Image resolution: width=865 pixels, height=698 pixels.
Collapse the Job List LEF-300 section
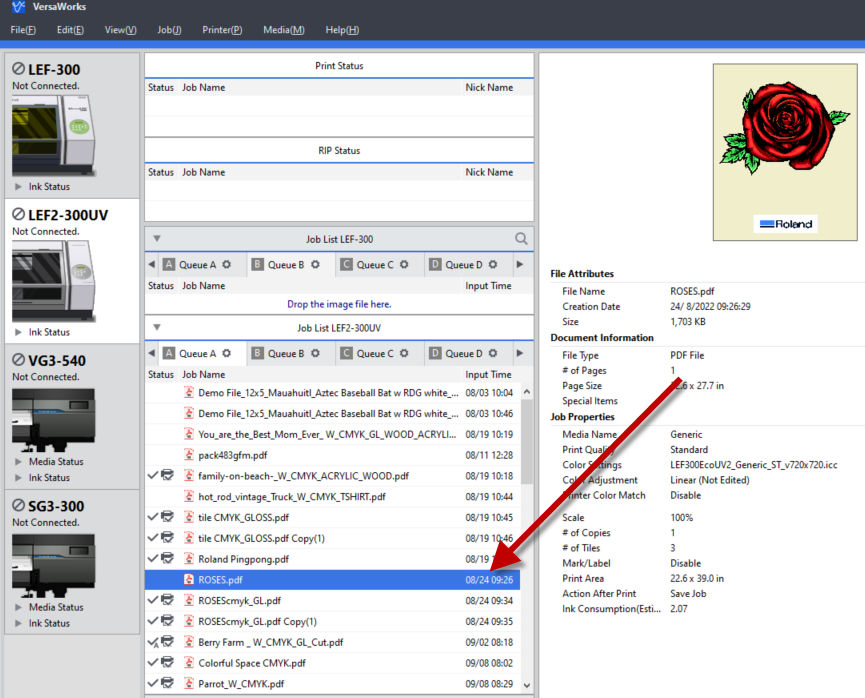click(157, 238)
